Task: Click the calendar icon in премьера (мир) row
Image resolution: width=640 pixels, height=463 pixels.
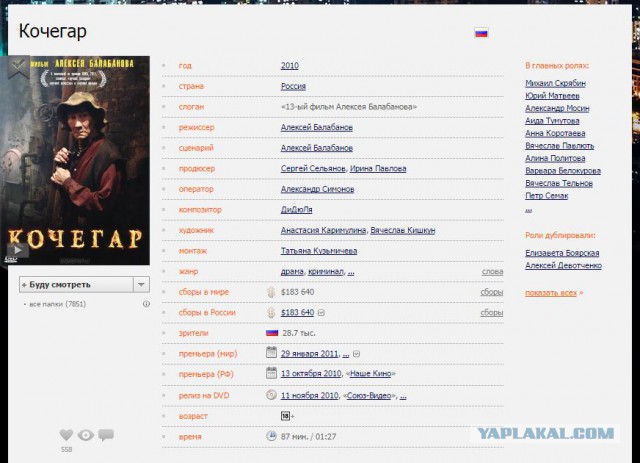Action: (271, 352)
